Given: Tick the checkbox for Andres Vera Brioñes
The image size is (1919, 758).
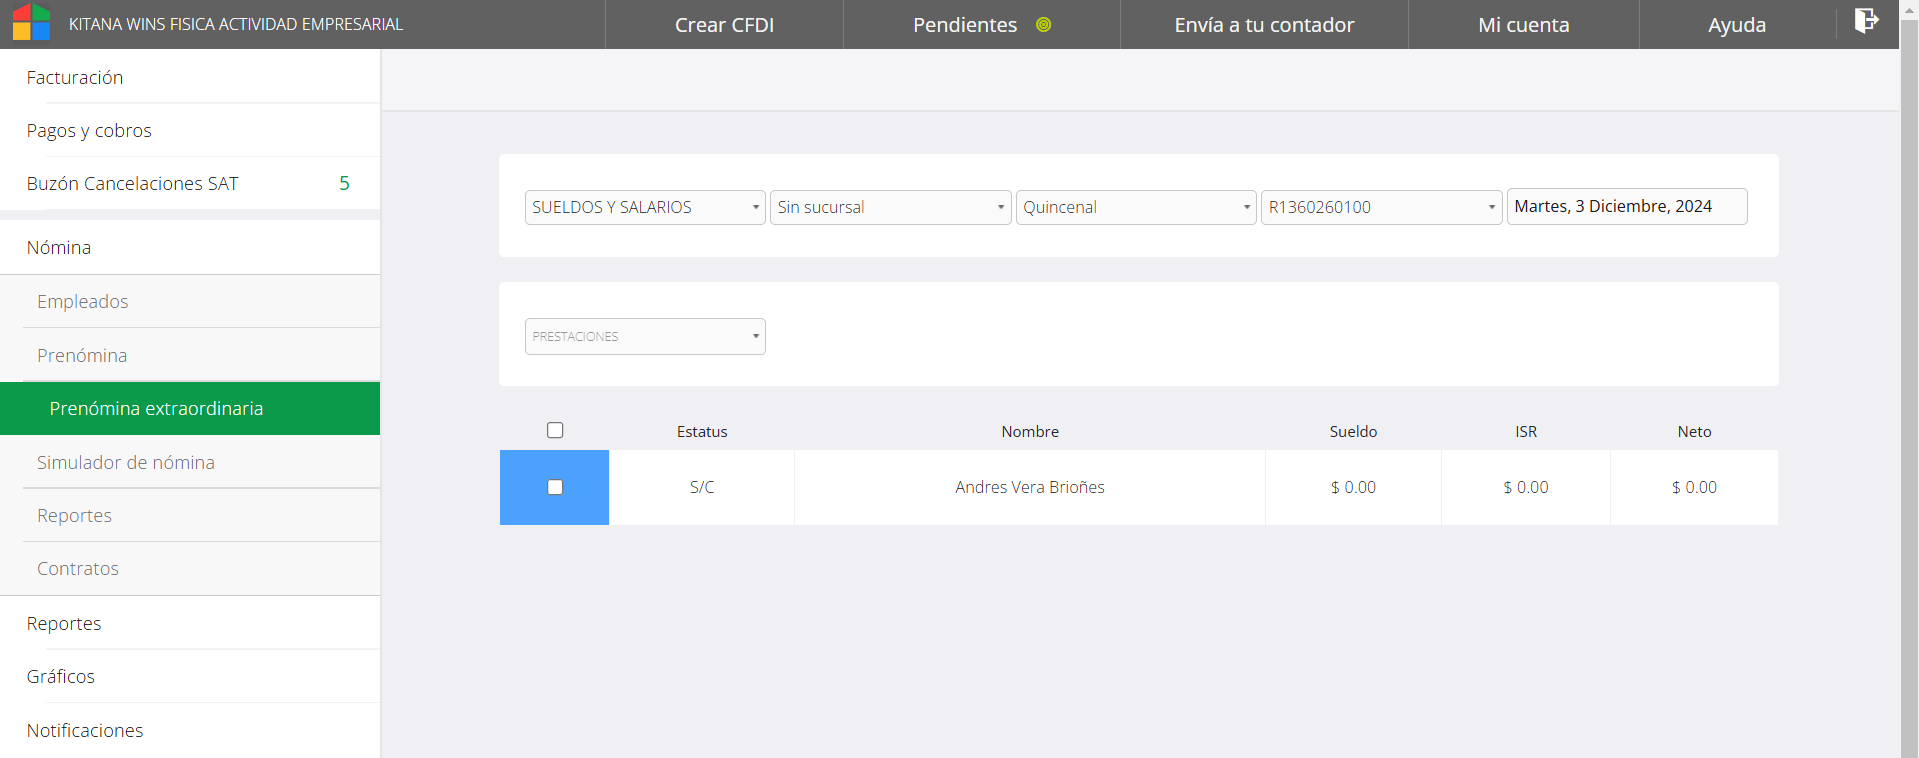Looking at the screenshot, I should [555, 487].
